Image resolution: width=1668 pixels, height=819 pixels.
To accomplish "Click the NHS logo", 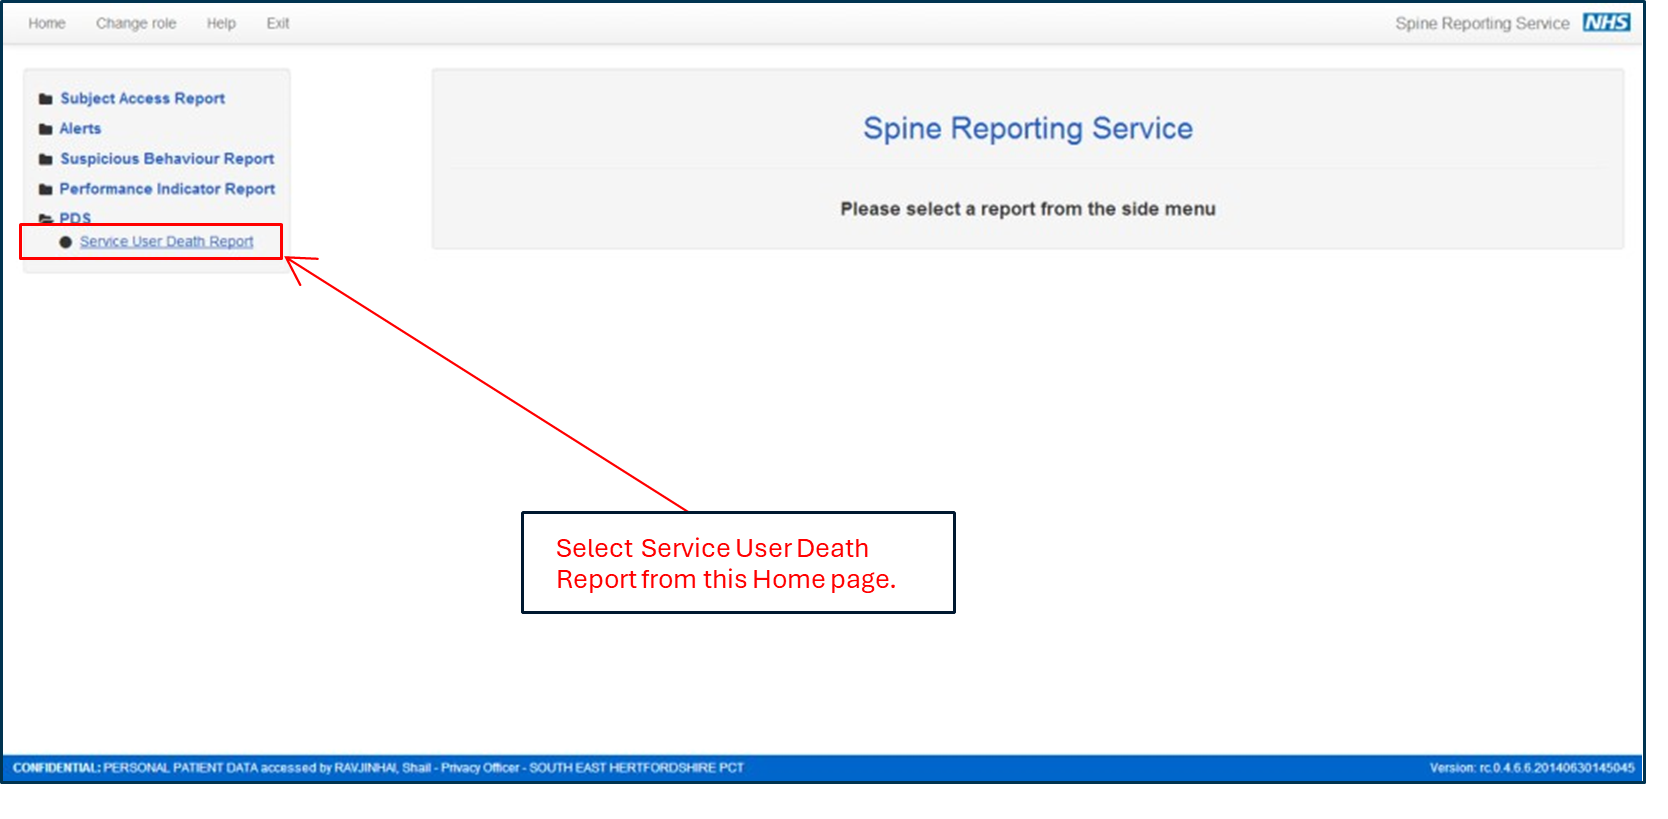I will (x=1606, y=22).
